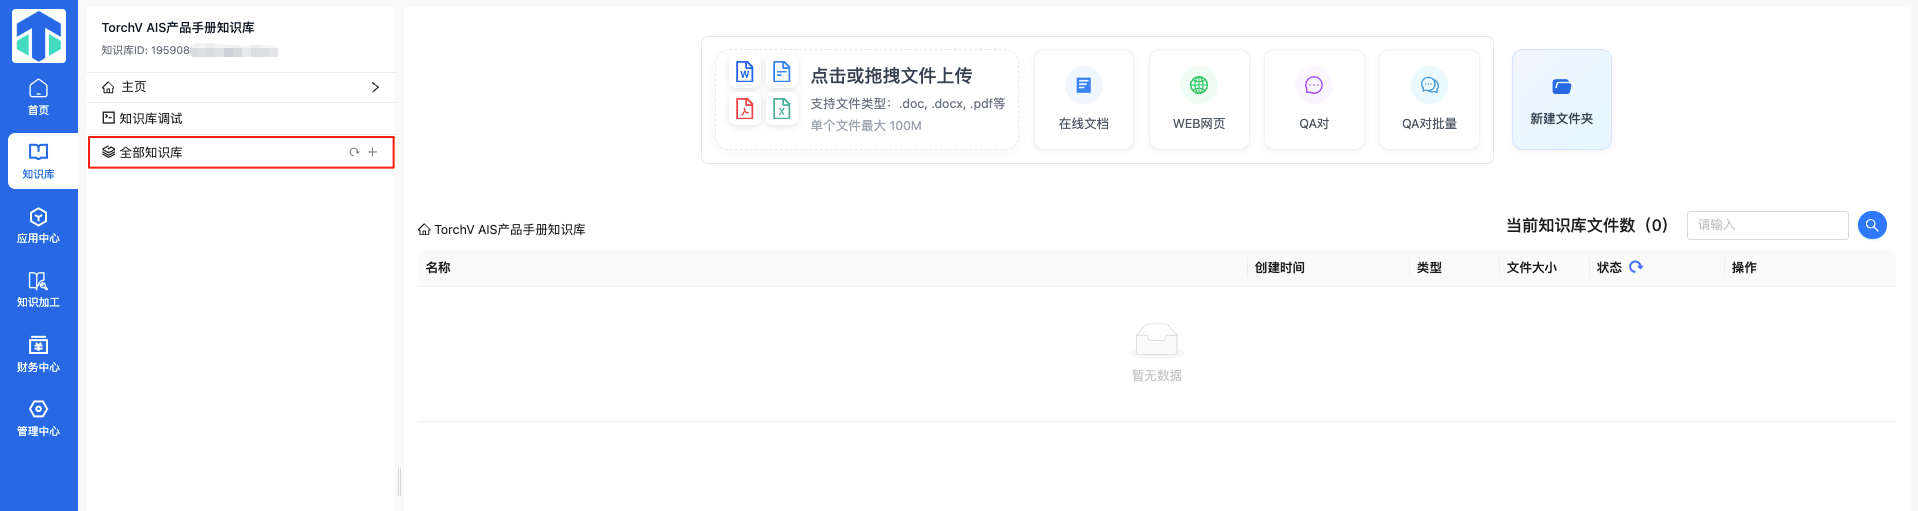
Task: Click the green Excel file icon
Action: pos(782,108)
